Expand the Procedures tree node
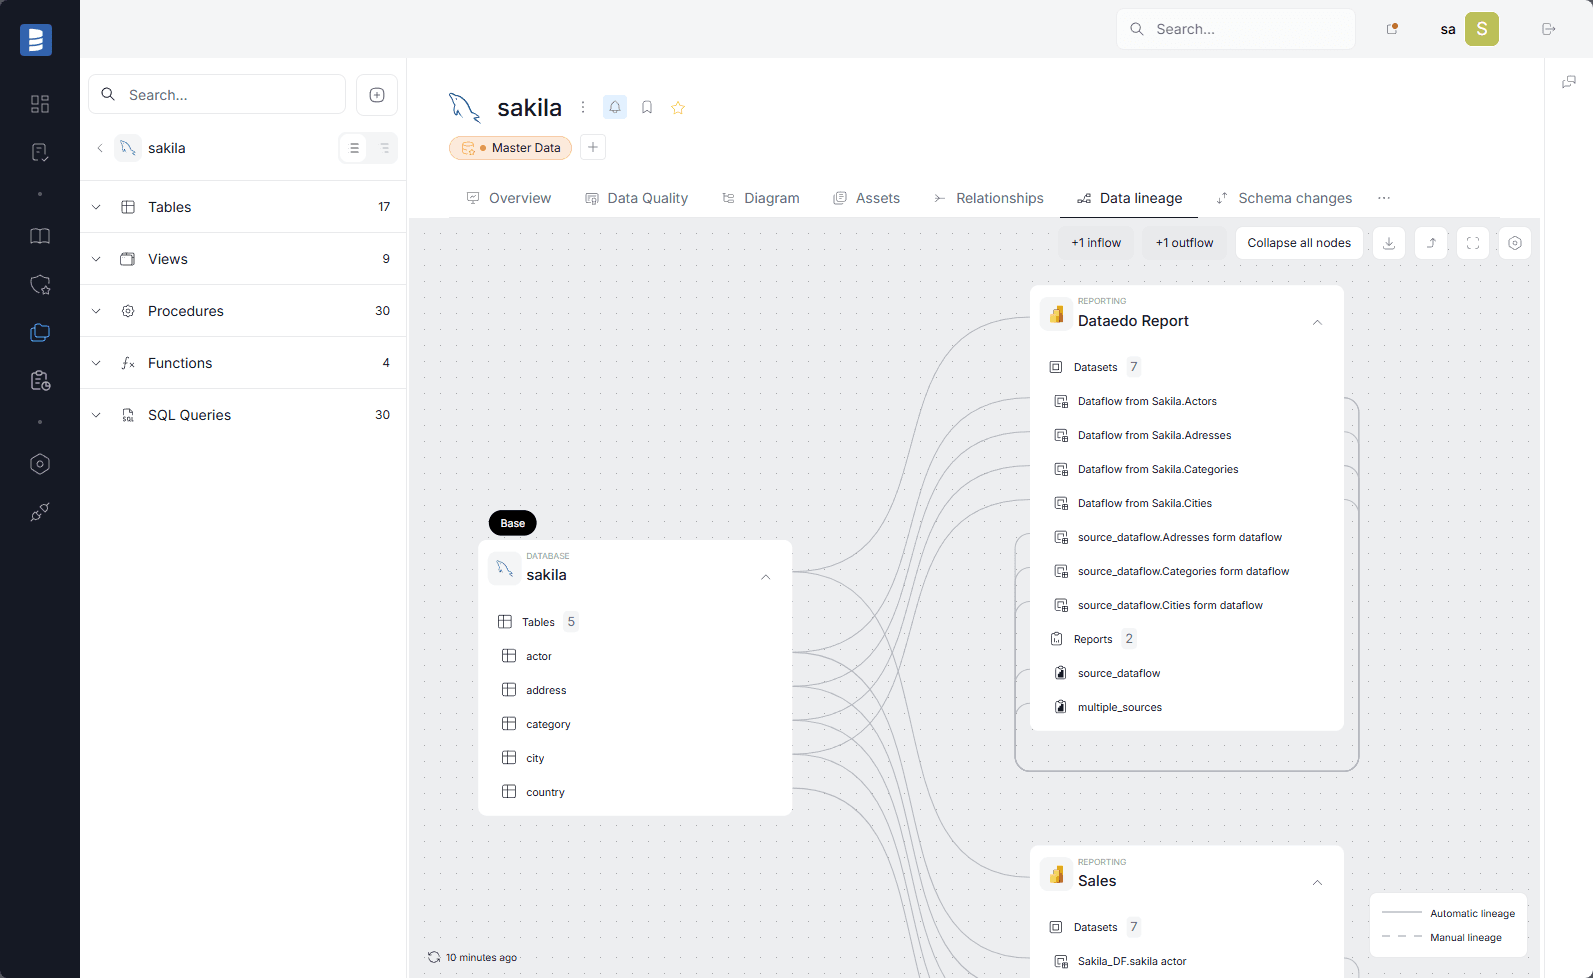 (96, 311)
